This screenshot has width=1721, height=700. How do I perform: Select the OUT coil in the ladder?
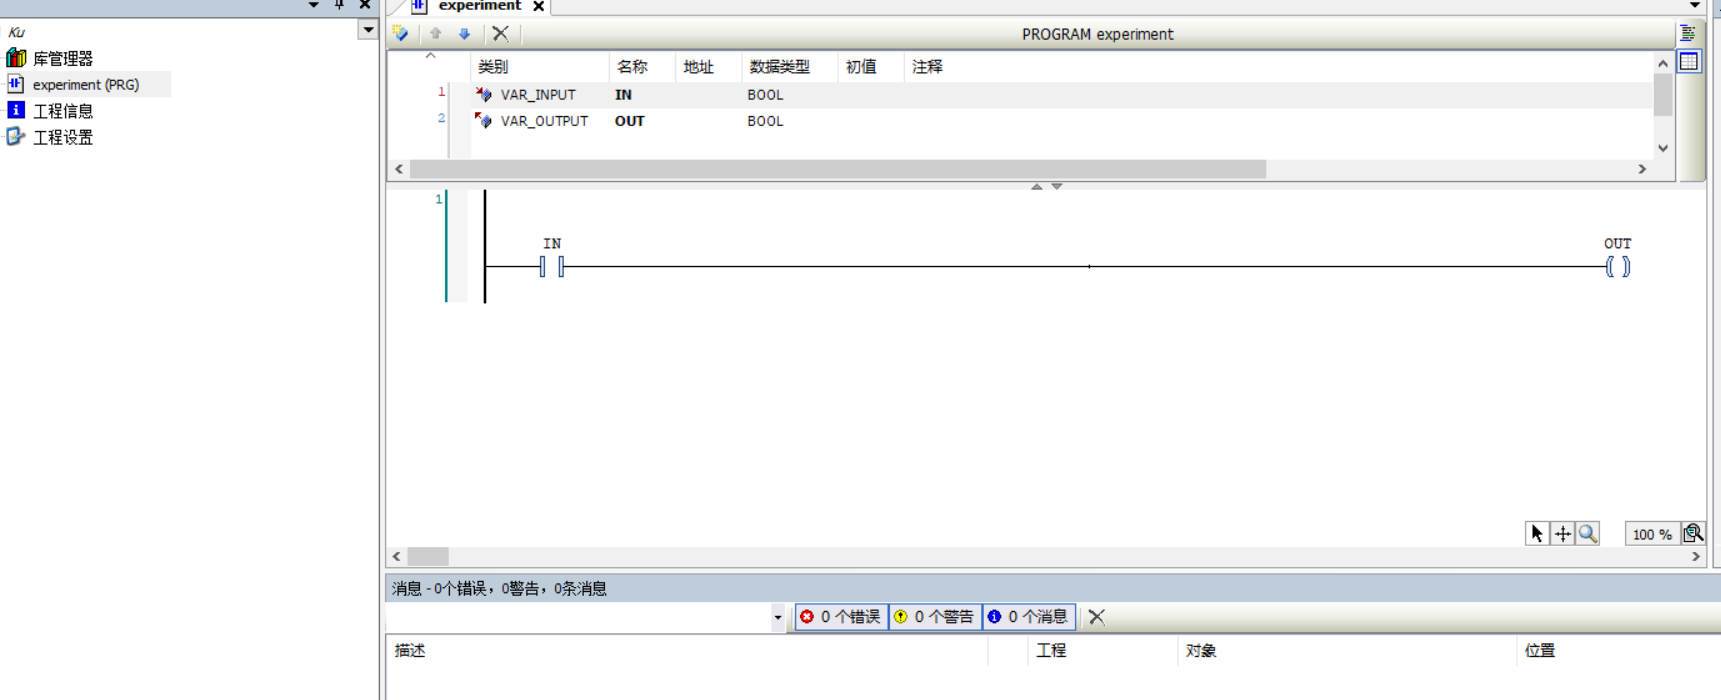[x=1618, y=266]
